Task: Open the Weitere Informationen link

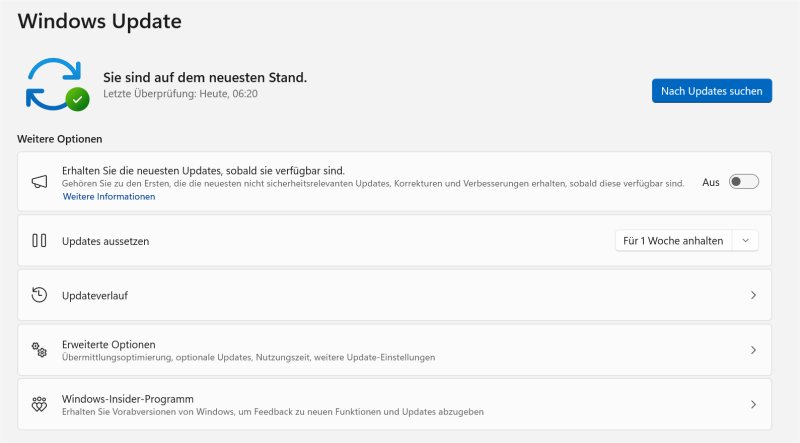Action: (x=109, y=196)
